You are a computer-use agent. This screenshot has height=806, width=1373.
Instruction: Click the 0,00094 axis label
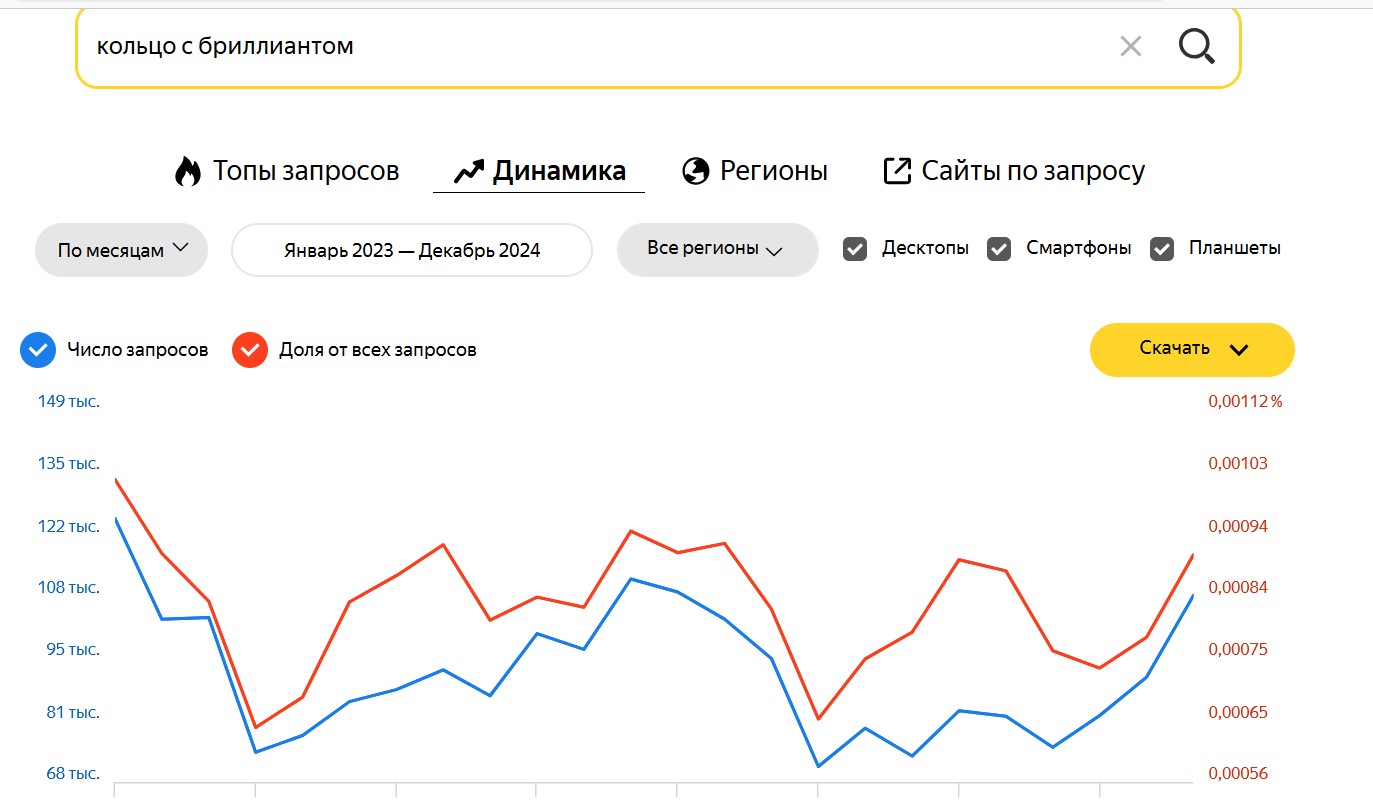(1238, 527)
